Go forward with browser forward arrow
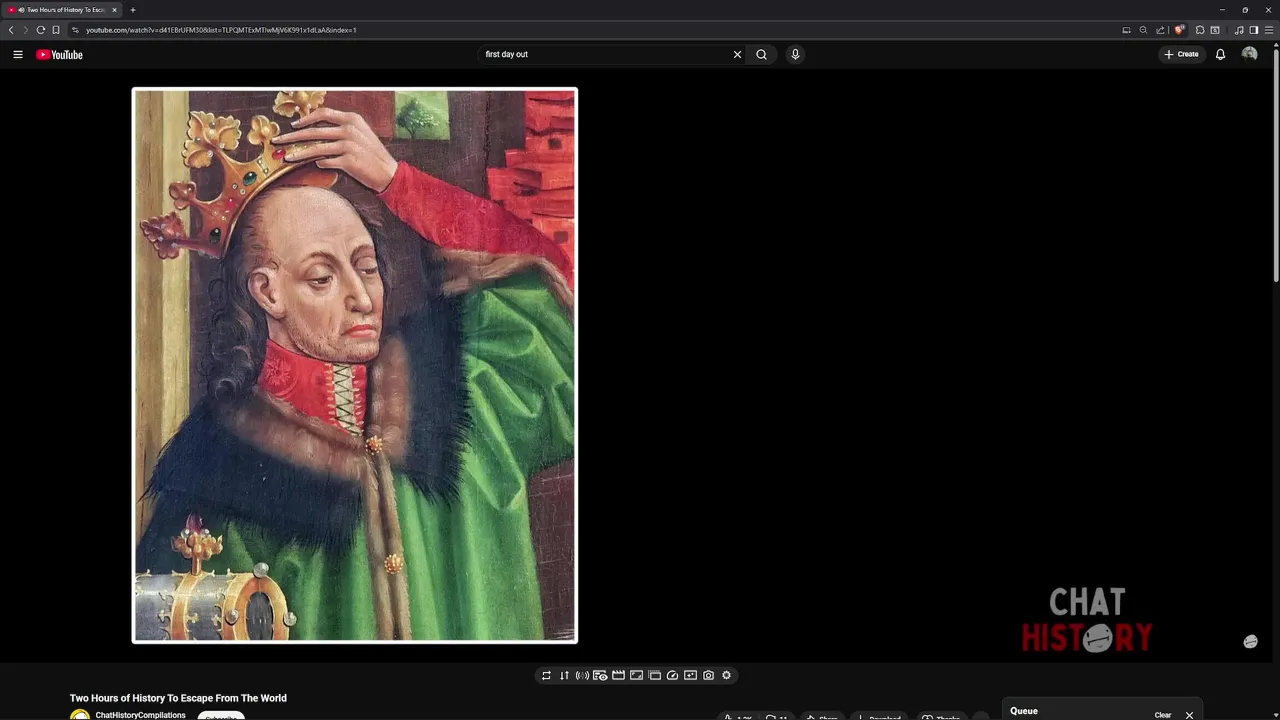This screenshot has width=1280, height=720. tap(26, 30)
